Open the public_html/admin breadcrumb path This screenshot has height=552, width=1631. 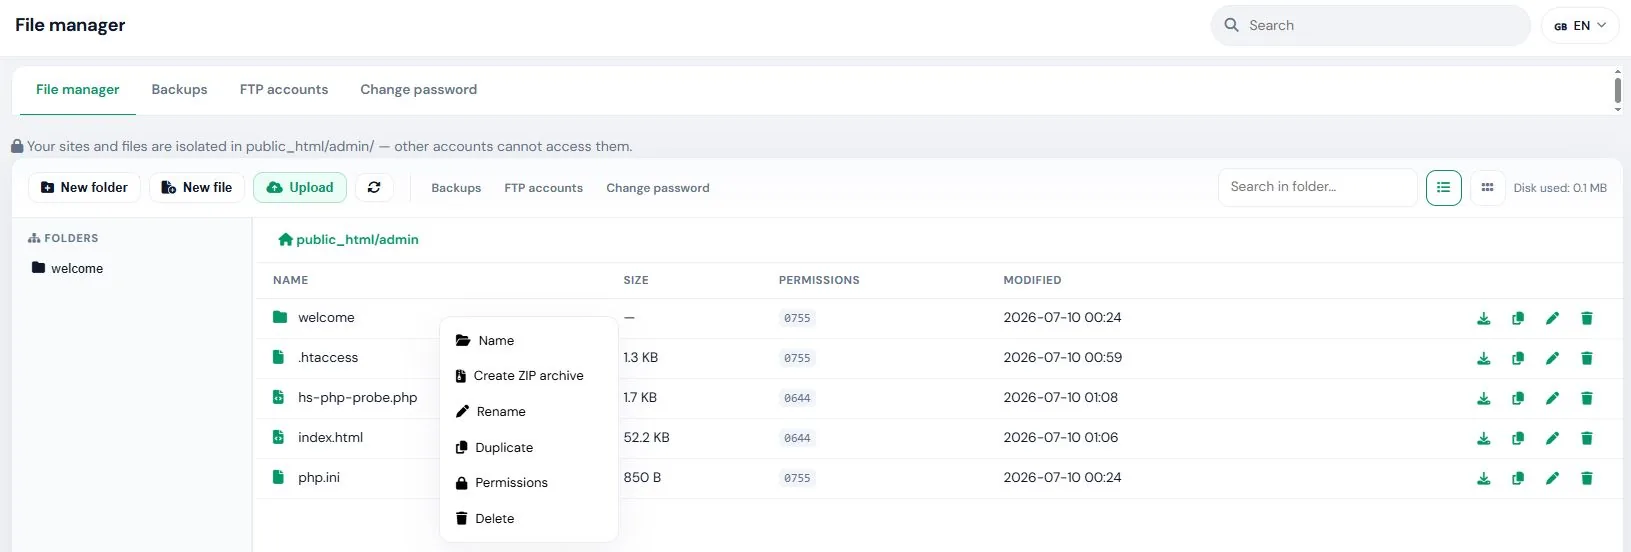click(357, 240)
